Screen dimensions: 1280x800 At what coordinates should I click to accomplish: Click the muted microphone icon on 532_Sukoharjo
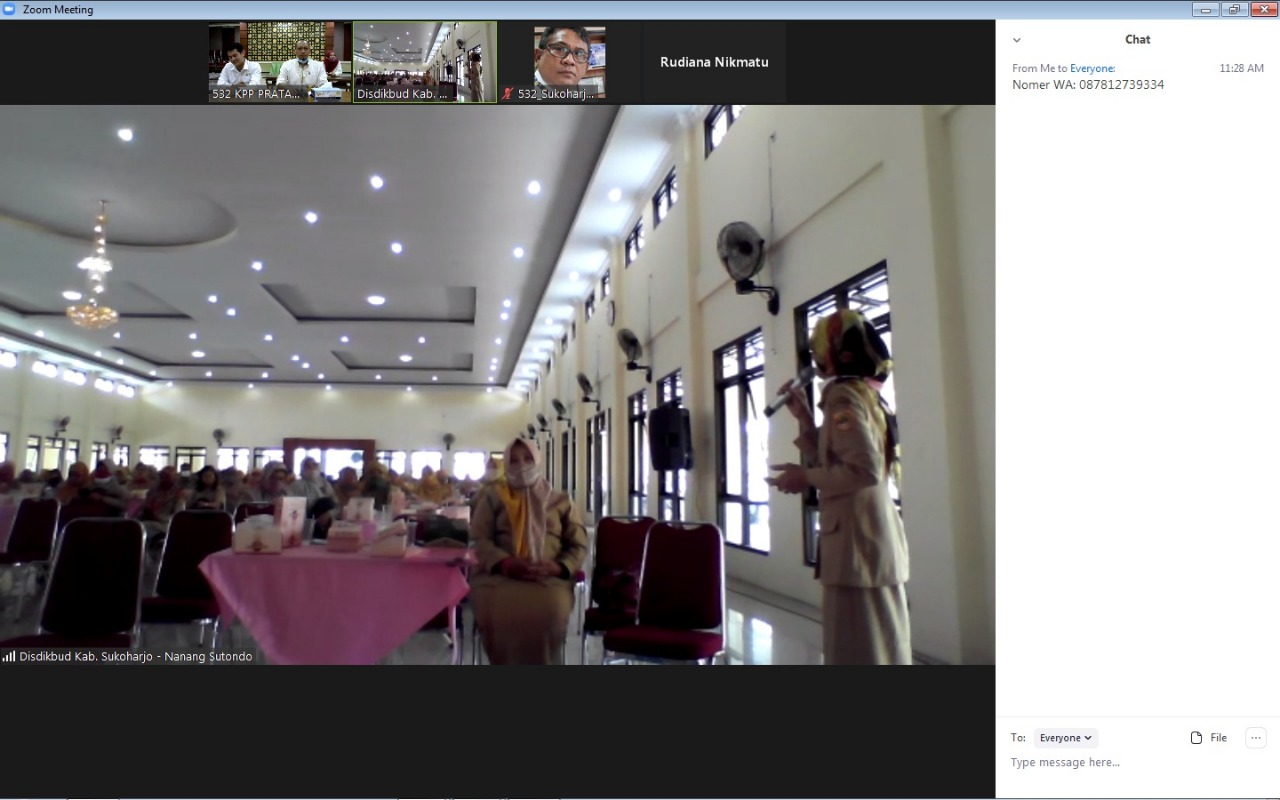click(x=508, y=94)
